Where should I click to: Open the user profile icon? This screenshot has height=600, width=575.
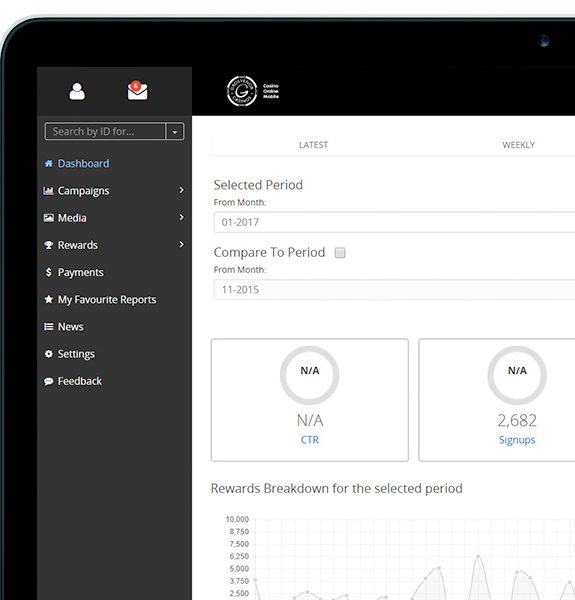pyautogui.click(x=77, y=91)
